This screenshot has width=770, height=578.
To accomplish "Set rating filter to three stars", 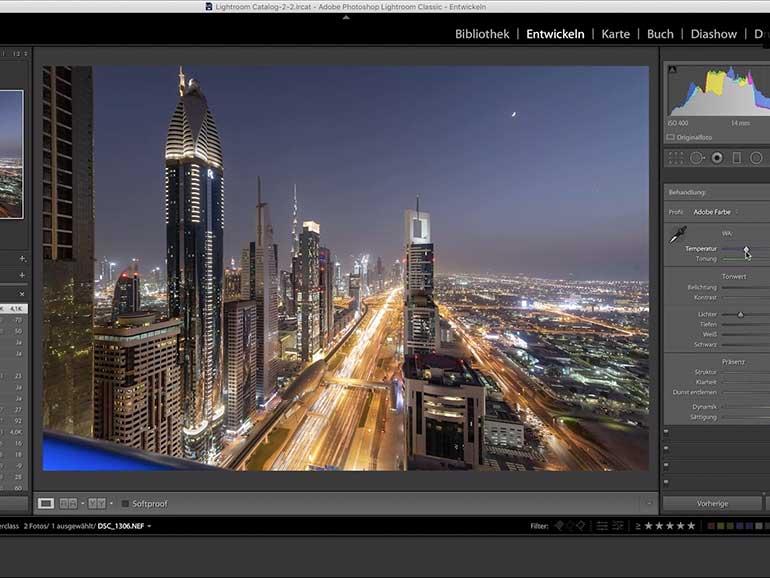I will click(x=670, y=526).
